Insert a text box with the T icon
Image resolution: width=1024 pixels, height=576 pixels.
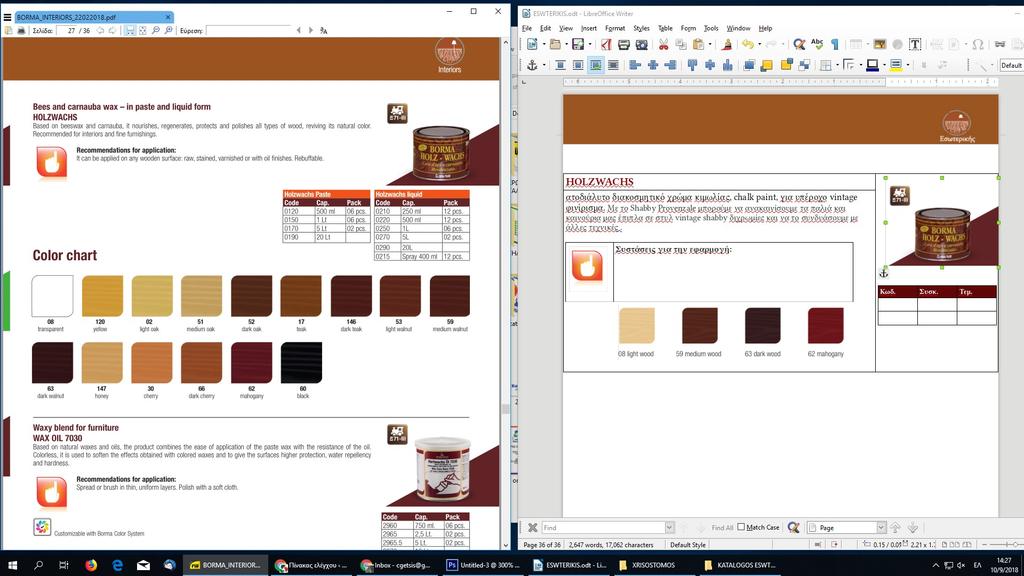pyautogui.click(x=915, y=44)
